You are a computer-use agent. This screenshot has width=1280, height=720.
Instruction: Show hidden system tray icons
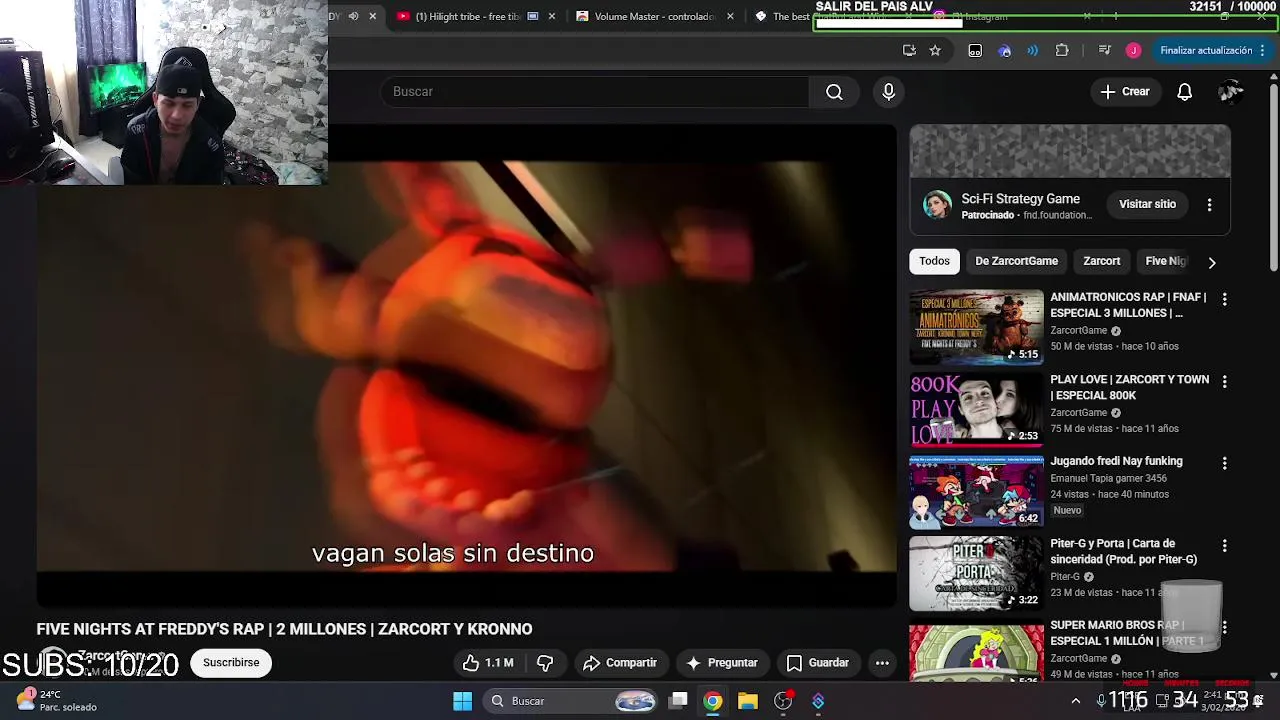pos(1076,701)
